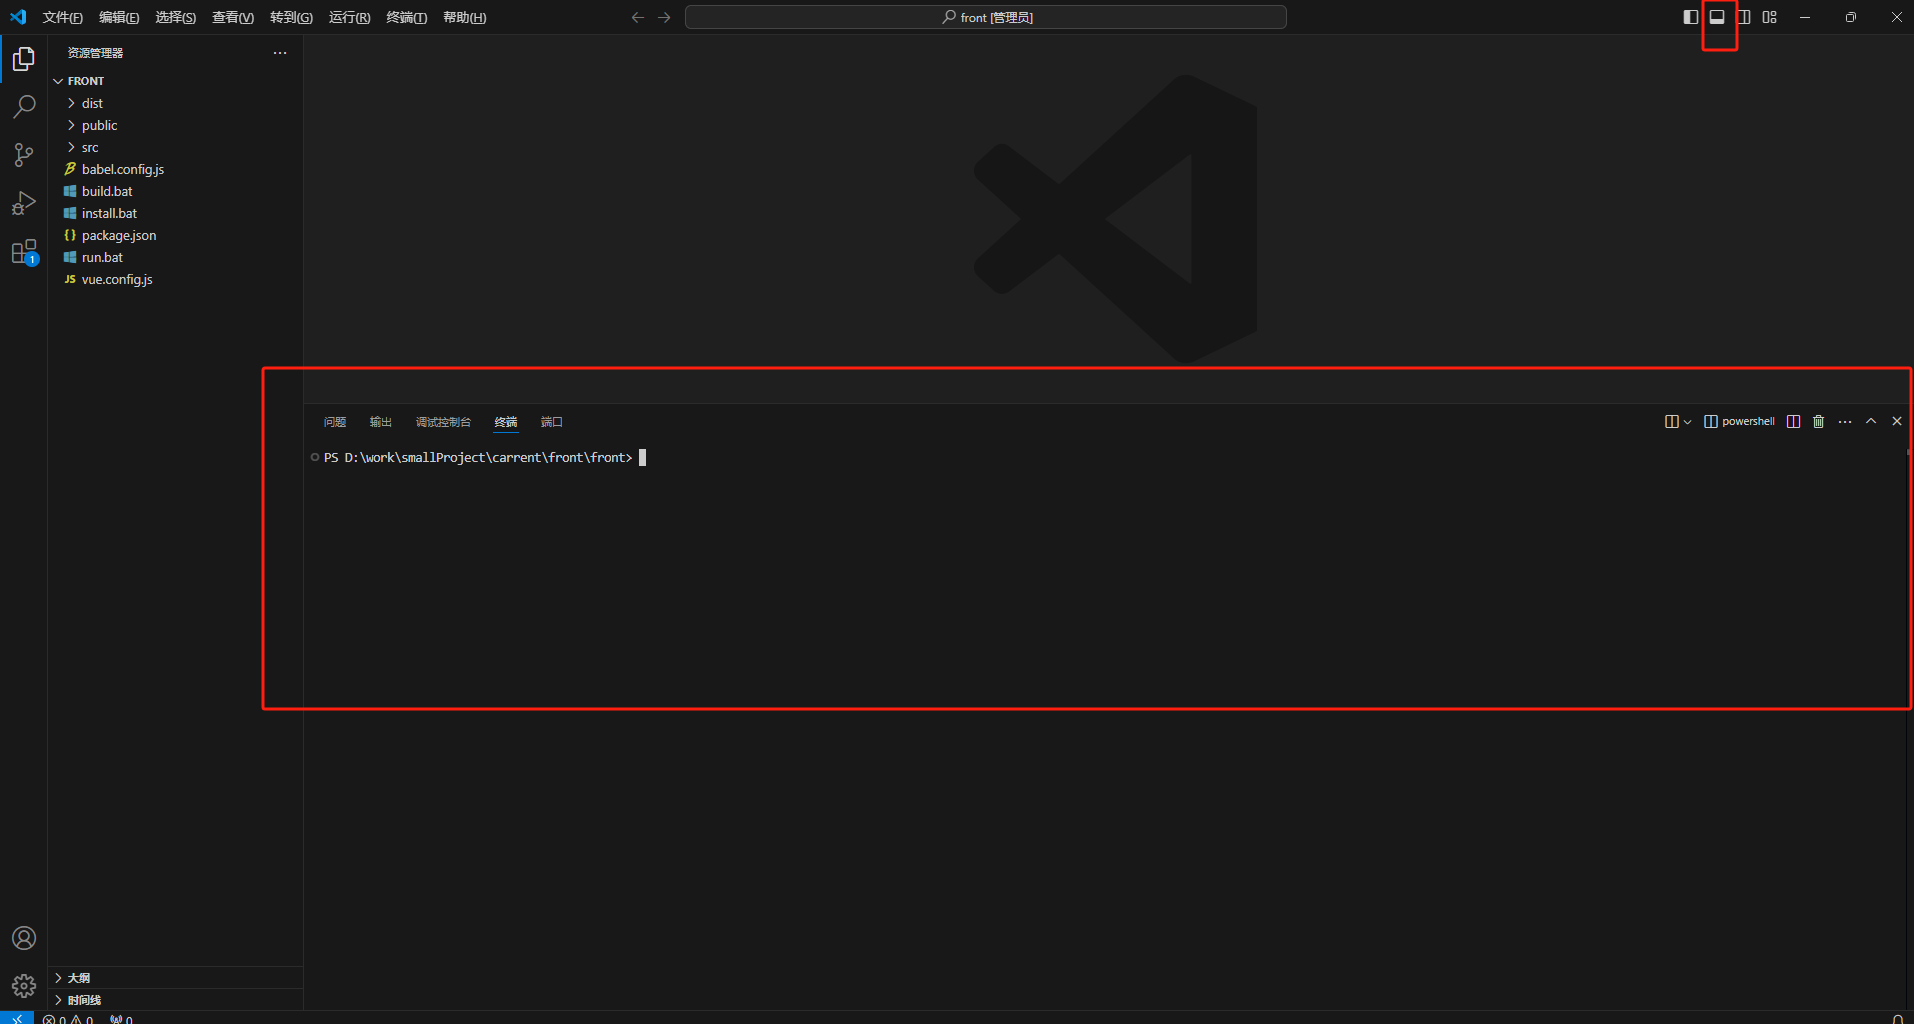Open the 运行(R) menu
Screen dimensions: 1914x1024
(x=349, y=17)
